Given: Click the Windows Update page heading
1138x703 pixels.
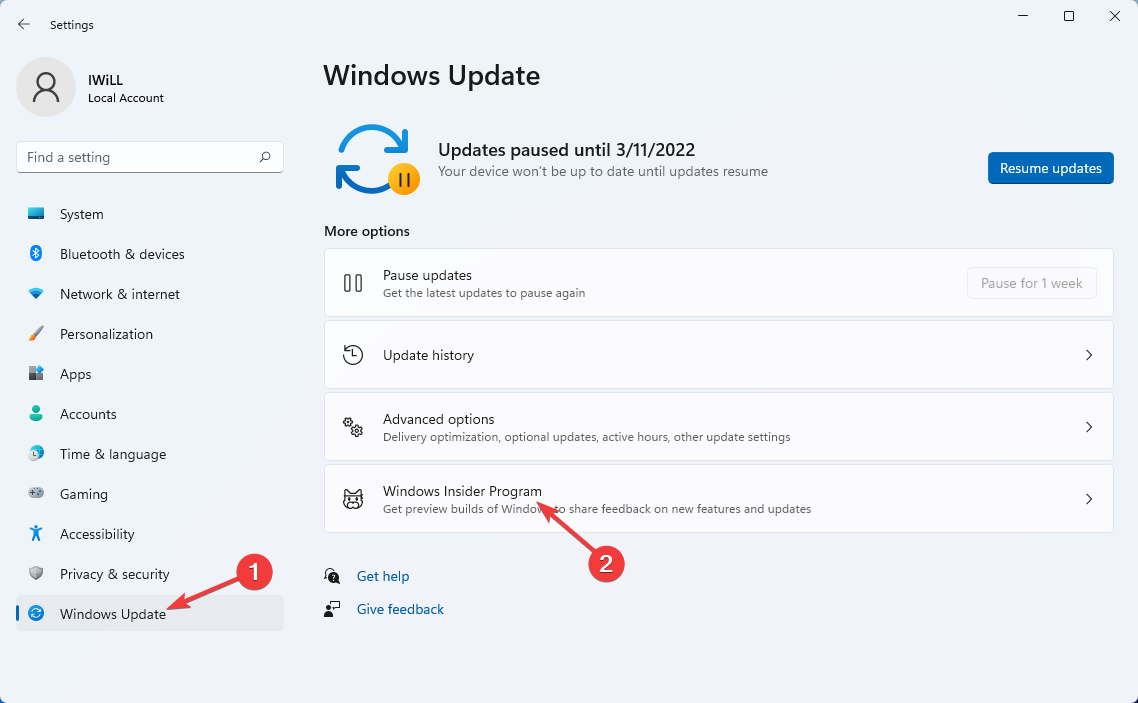Looking at the screenshot, I should click(x=431, y=75).
